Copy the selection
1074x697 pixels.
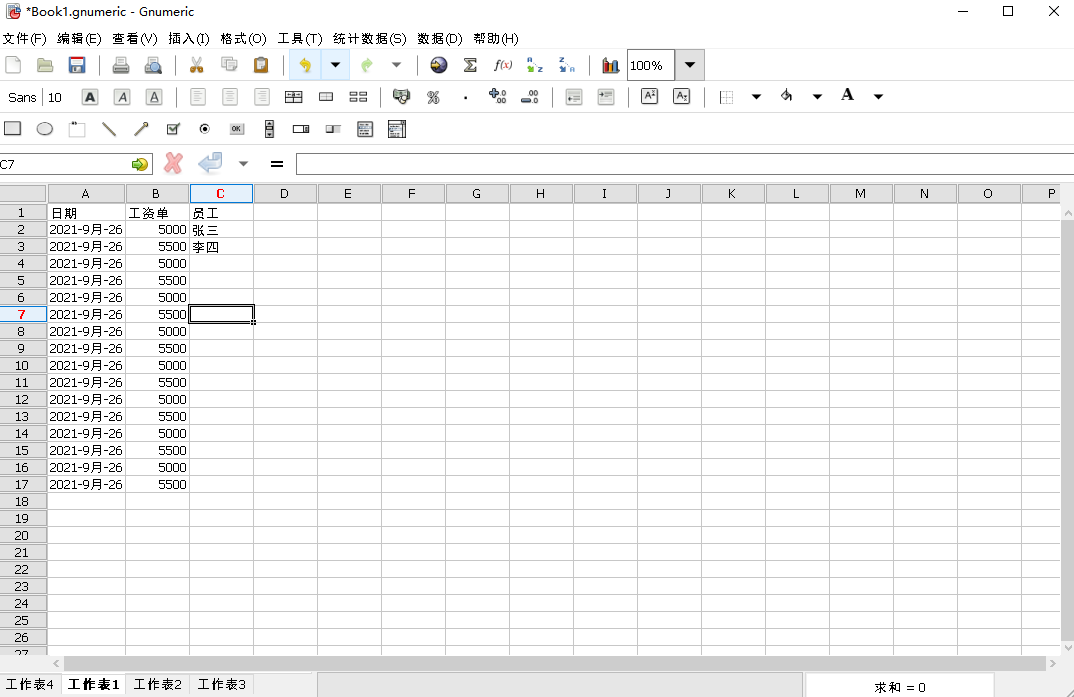tap(229, 65)
